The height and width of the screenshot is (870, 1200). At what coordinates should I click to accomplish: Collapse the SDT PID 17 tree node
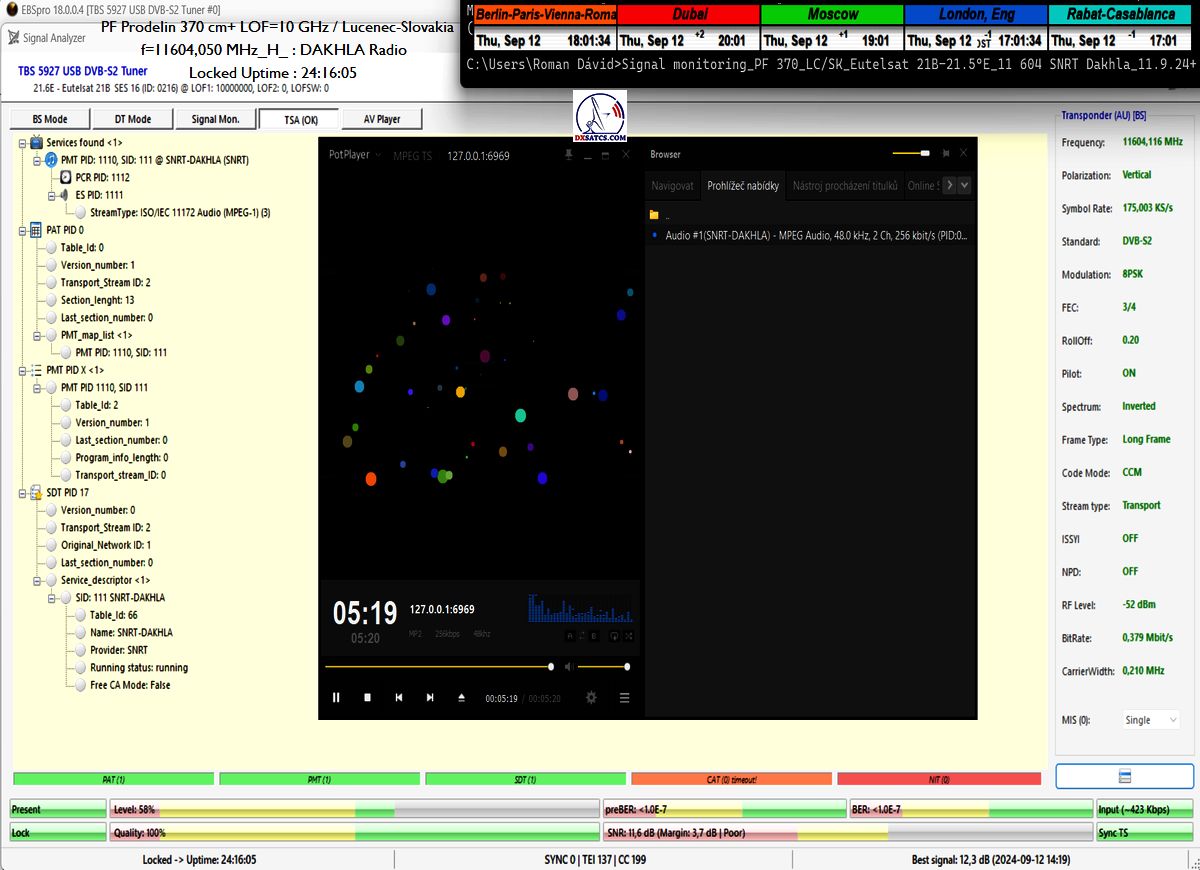[x=21, y=493]
